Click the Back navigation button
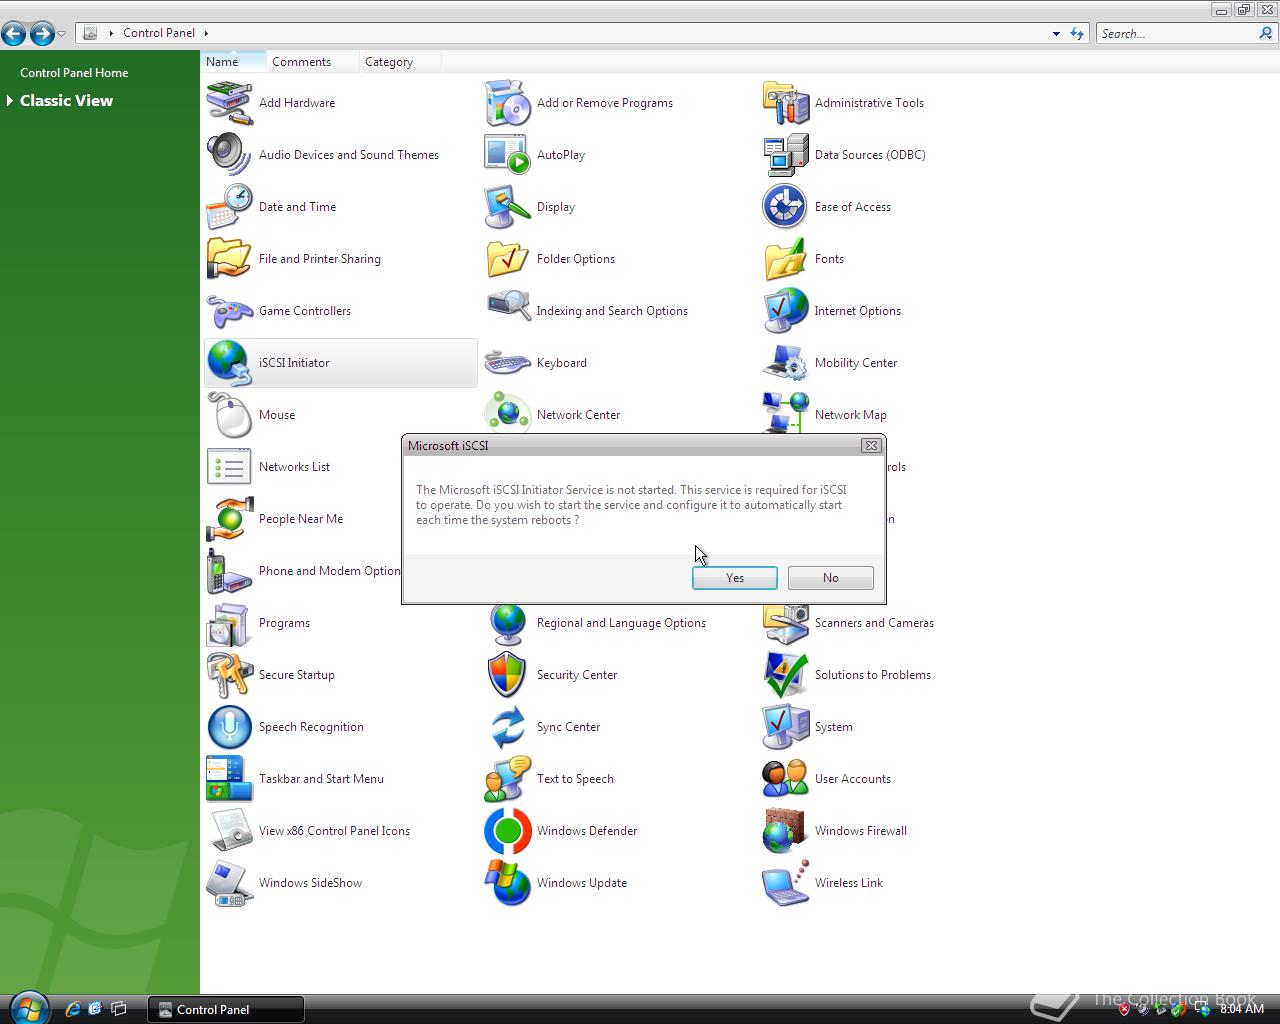The width and height of the screenshot is (1280, 1024). (13, 34)
